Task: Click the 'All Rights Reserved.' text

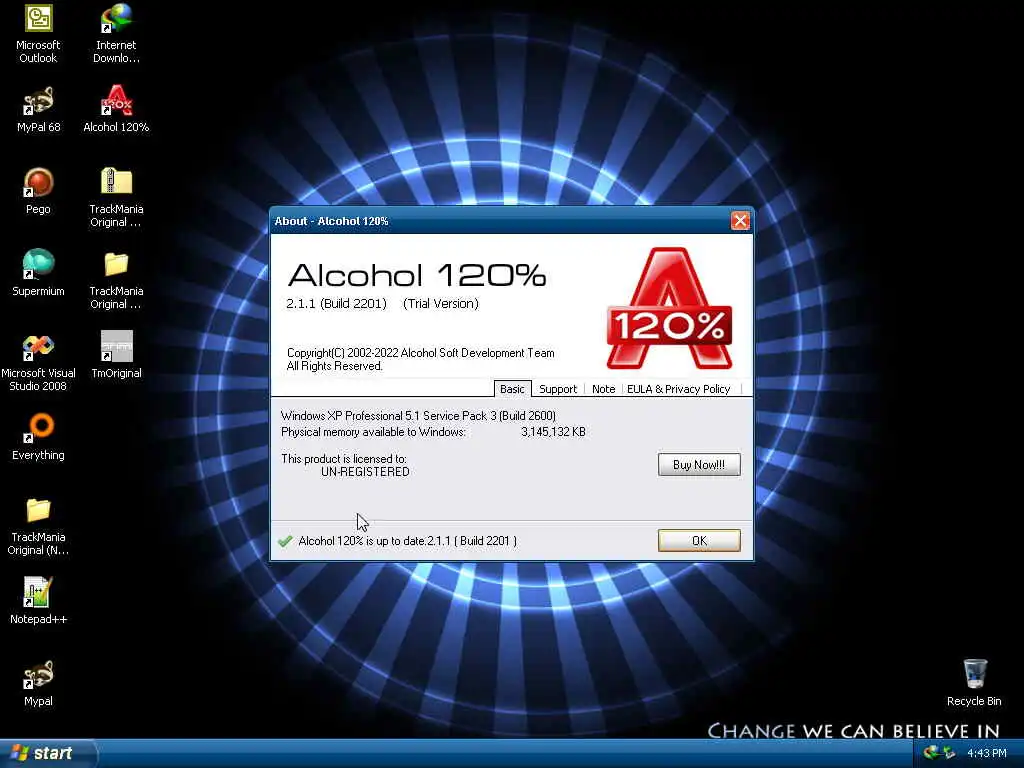Action: [334, 366]
